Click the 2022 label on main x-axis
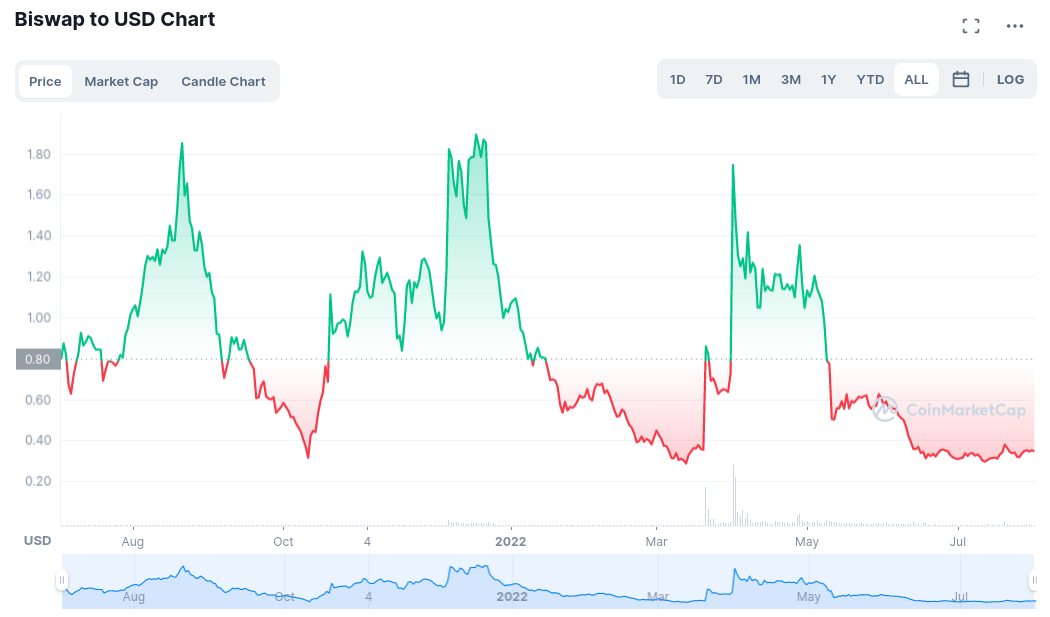1050x617 pixels. coord(511,541)
